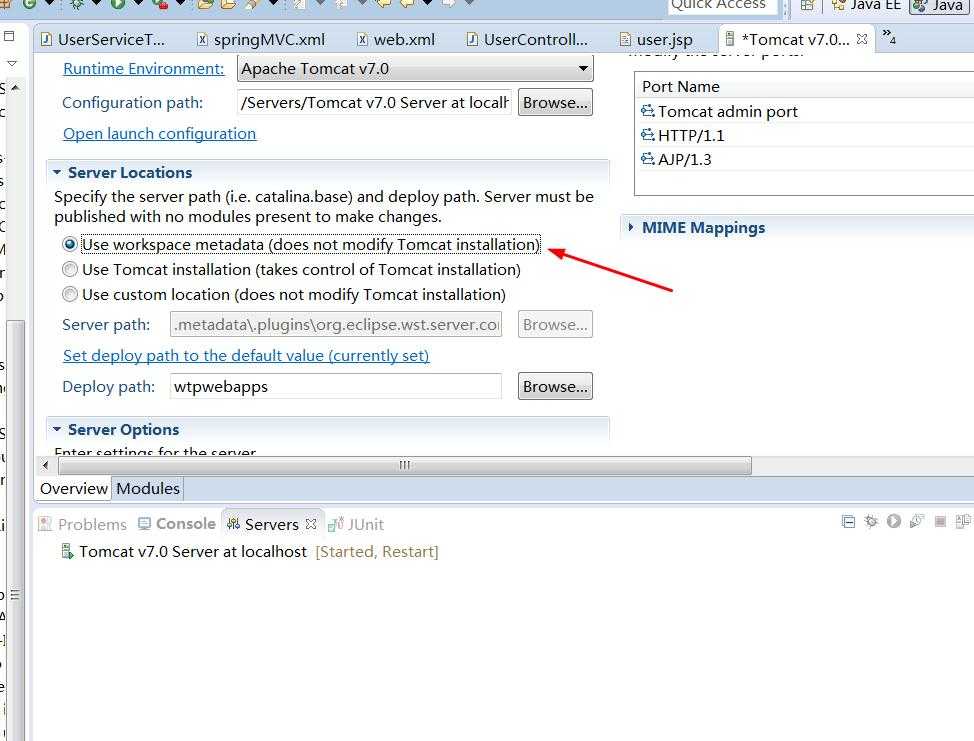Open the user.jsp editor tab
Screen dimensions: 974x741
[656, 40]
